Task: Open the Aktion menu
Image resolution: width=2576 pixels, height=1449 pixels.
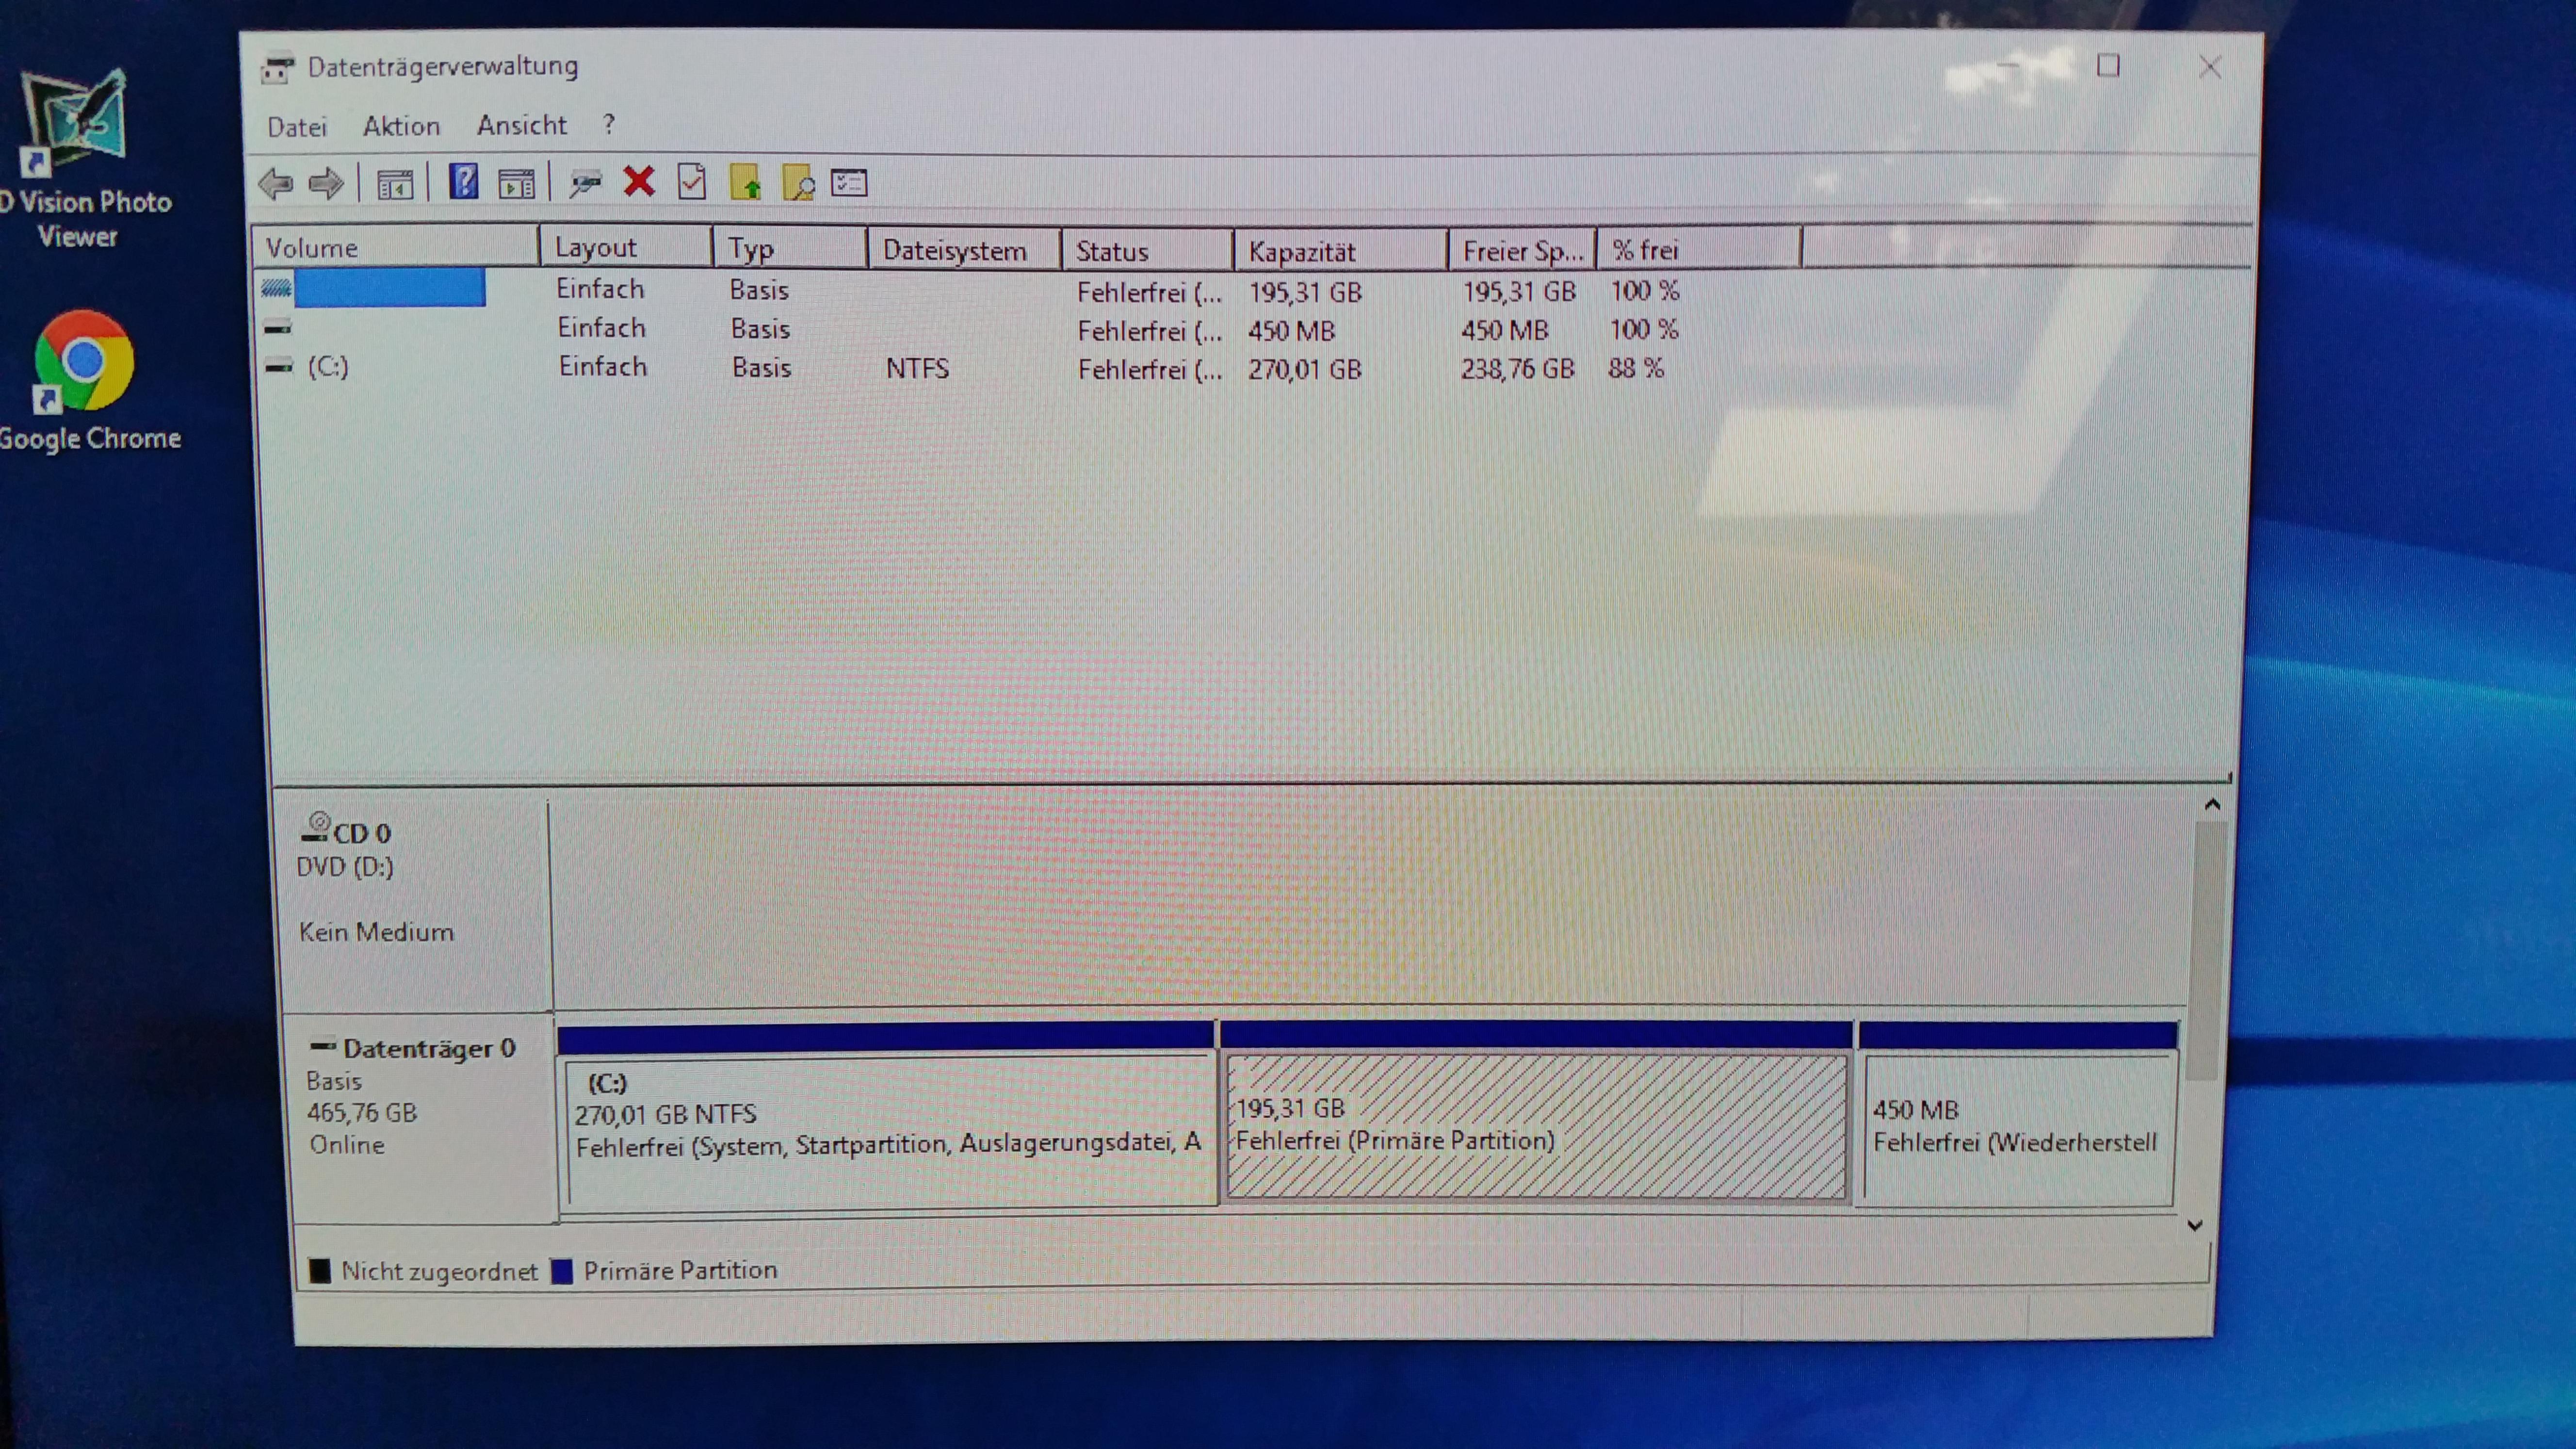Action: pos(401,126)
